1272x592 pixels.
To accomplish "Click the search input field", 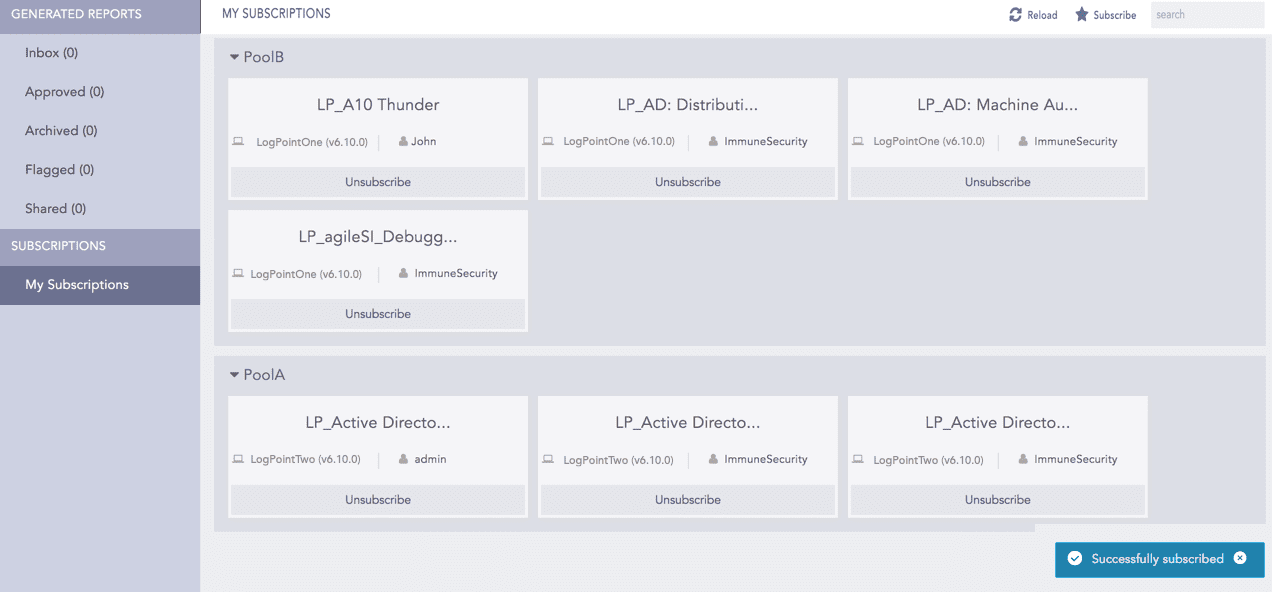I will click(x=1206, y=15).
